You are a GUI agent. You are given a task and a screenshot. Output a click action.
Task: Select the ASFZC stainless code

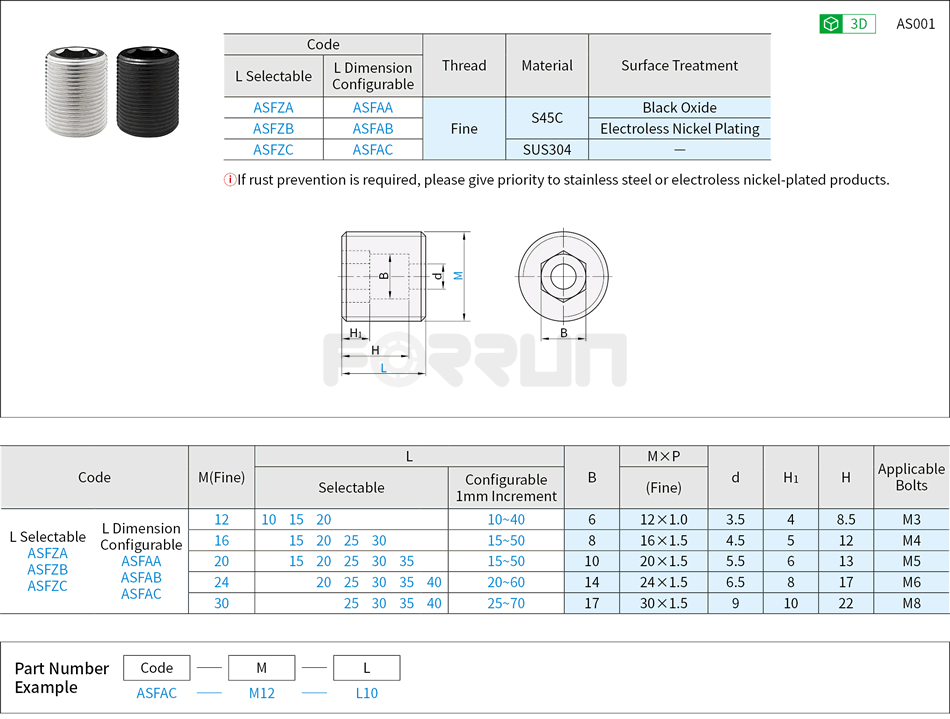coord(273,149)
